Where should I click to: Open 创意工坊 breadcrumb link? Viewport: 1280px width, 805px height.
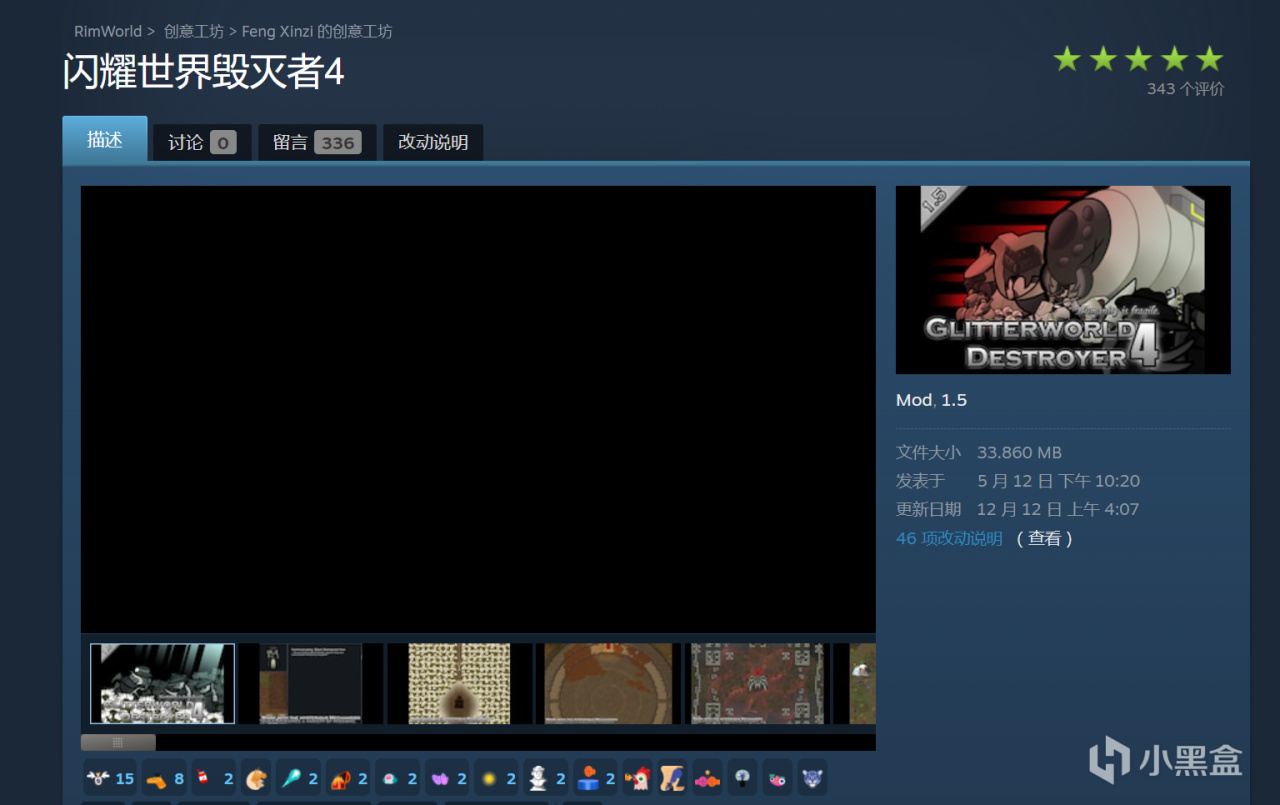click(194, 31)
